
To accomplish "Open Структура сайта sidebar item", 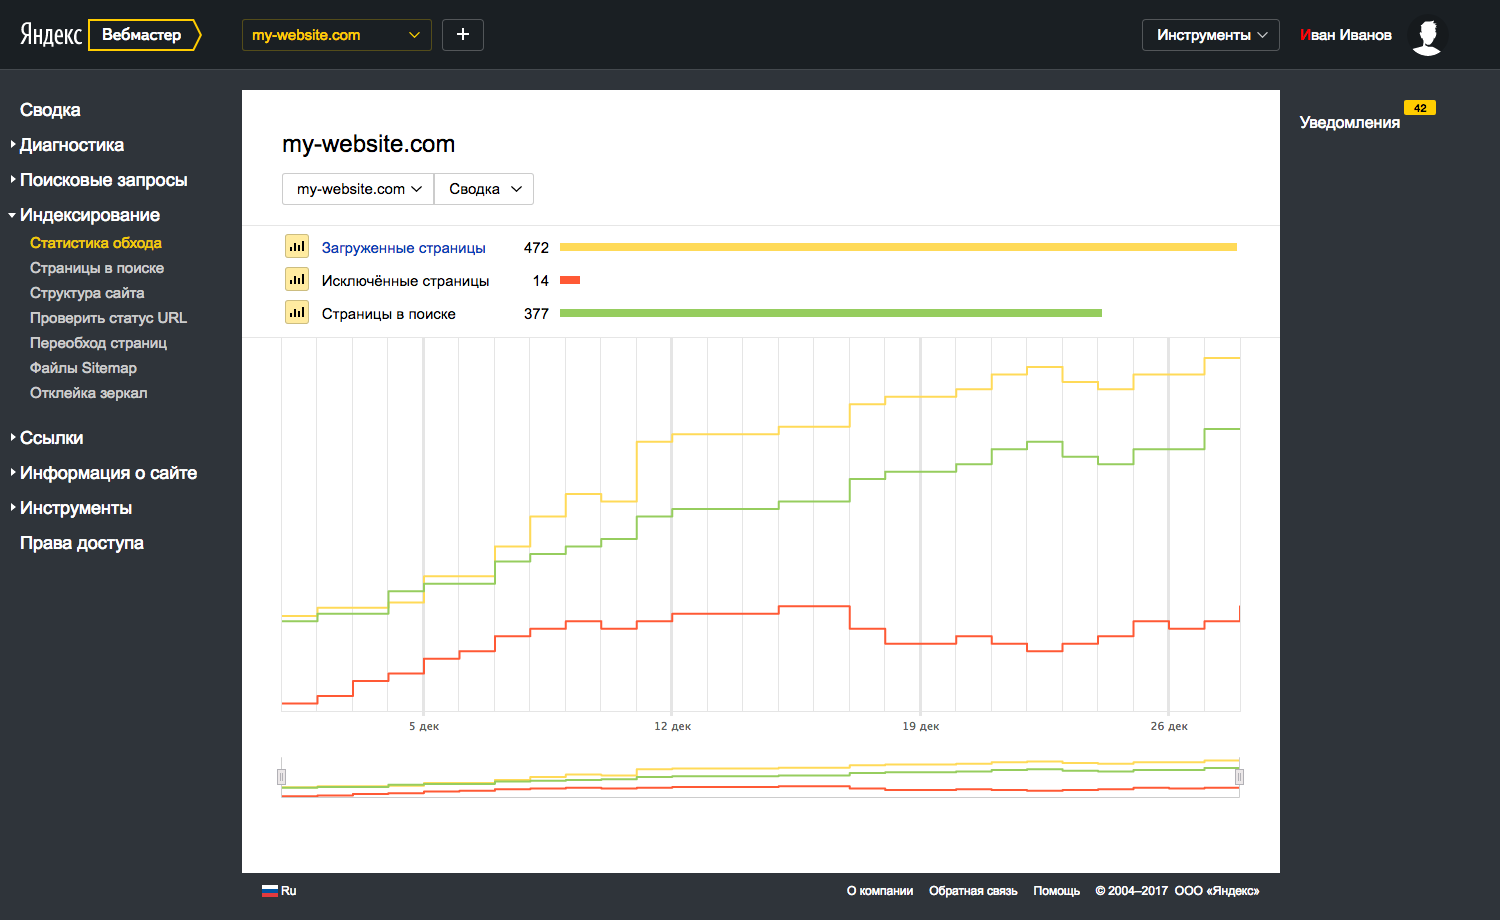I will click(87, 293).
